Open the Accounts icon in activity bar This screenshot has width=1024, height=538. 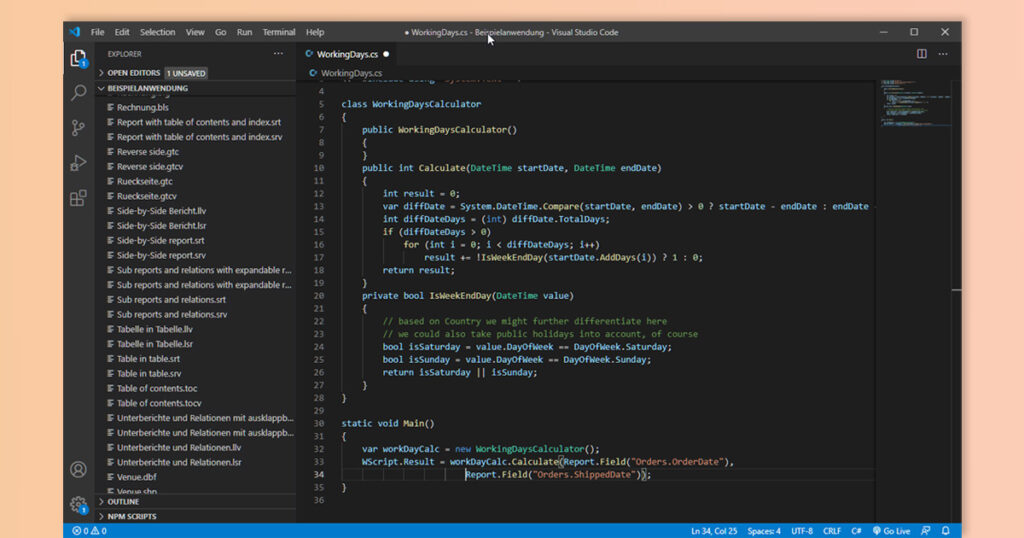tap(78, 469)
